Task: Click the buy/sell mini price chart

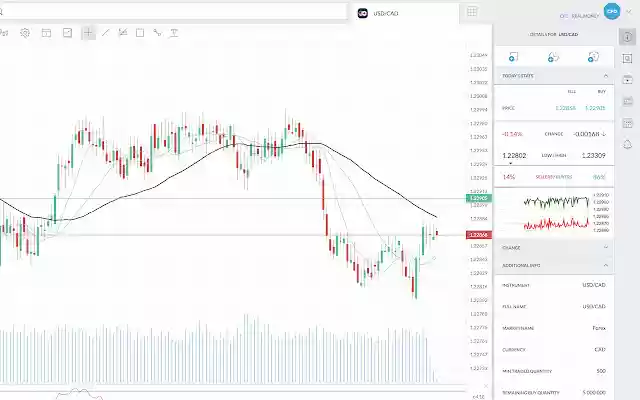Action: pyautogui.click(x=554, y=212)
